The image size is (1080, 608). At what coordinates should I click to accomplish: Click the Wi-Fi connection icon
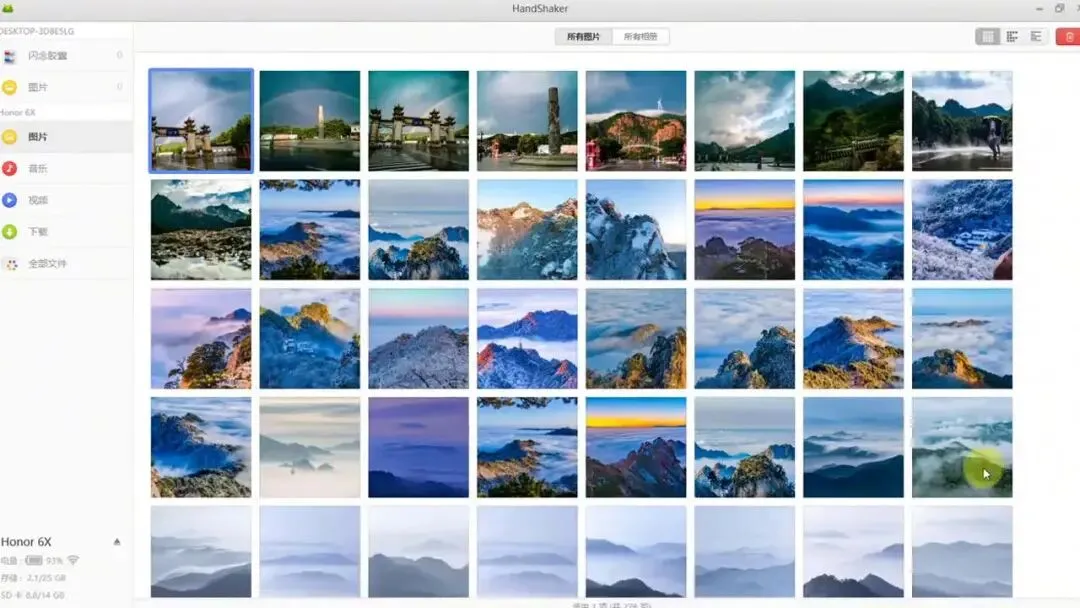point(73,560)
